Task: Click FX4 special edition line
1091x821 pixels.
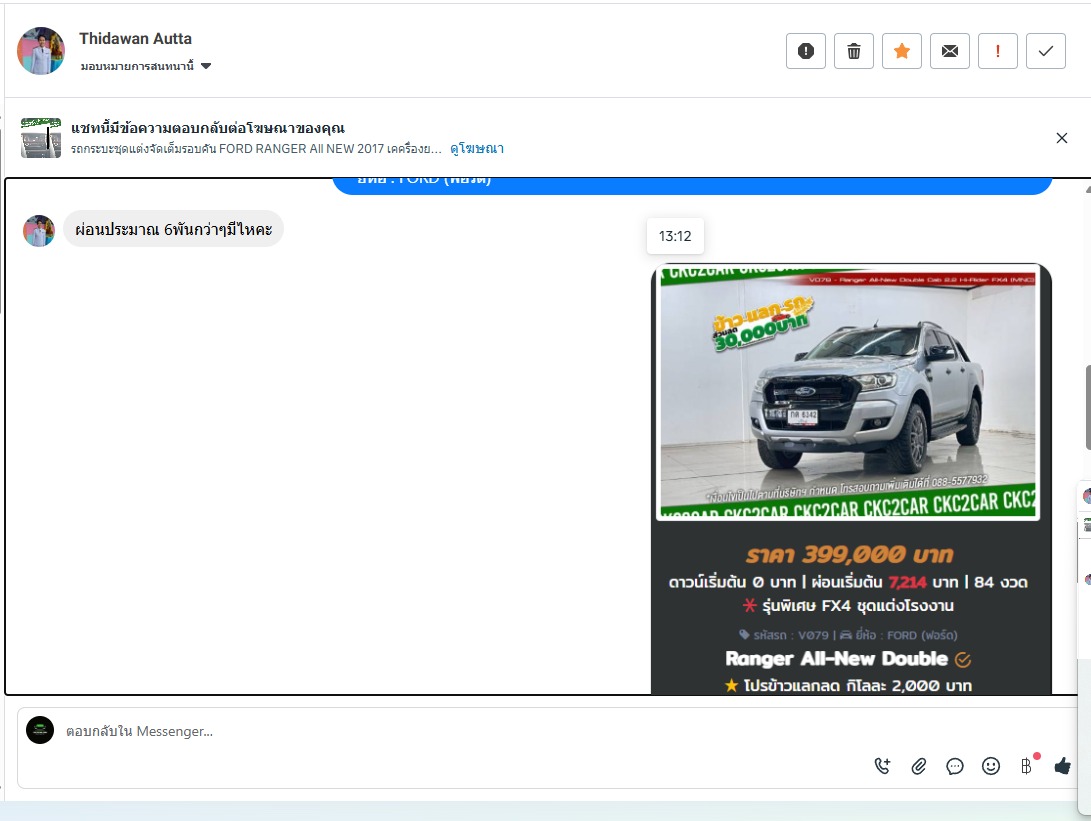Action: click(848, 605)
